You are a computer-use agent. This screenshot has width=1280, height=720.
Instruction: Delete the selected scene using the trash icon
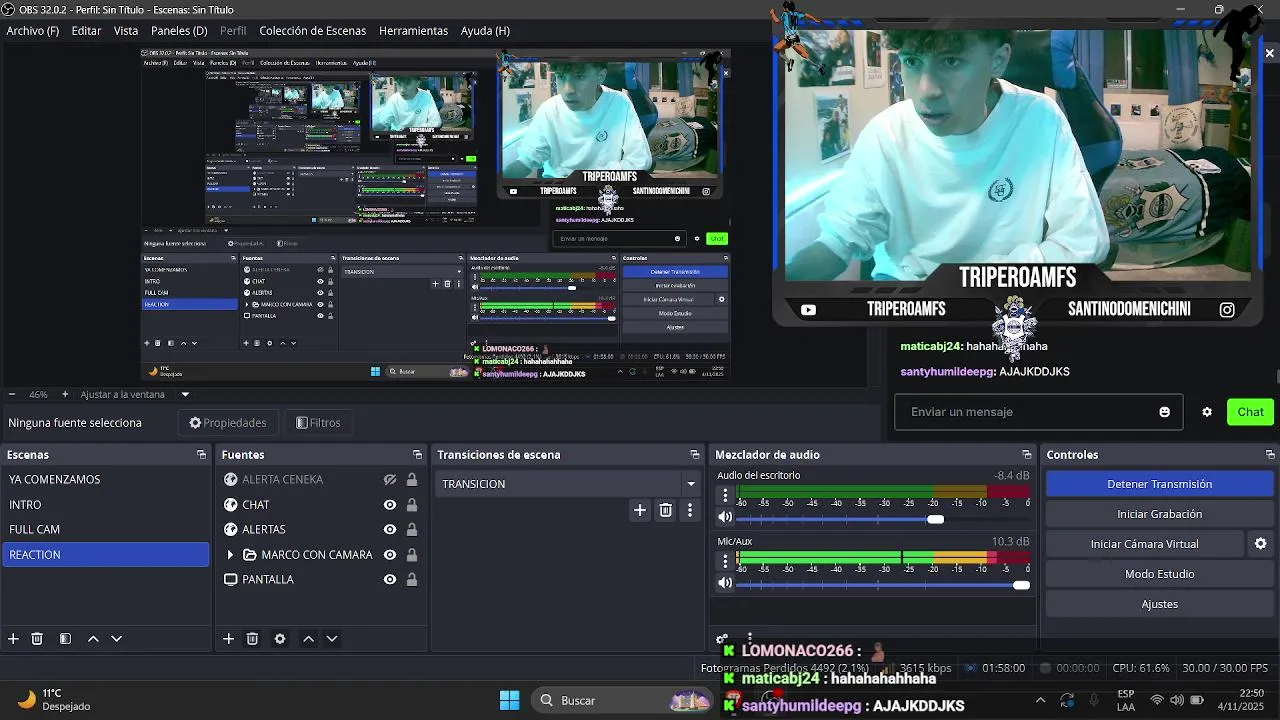37,639
